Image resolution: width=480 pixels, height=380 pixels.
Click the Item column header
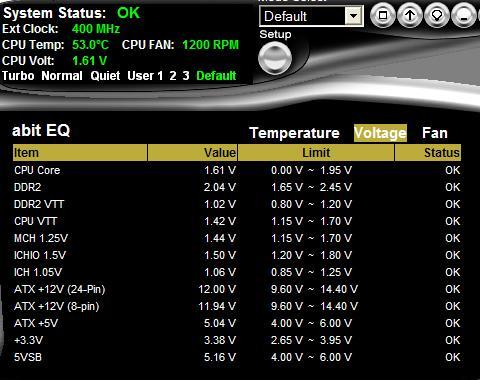pyautogui.click(x=80, y=153)
